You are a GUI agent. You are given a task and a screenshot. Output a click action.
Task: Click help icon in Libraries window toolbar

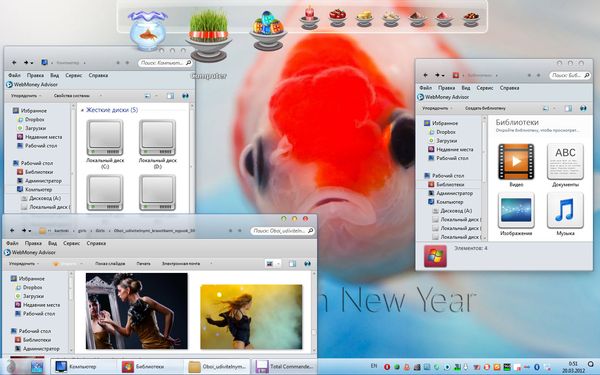coord(583,108)
